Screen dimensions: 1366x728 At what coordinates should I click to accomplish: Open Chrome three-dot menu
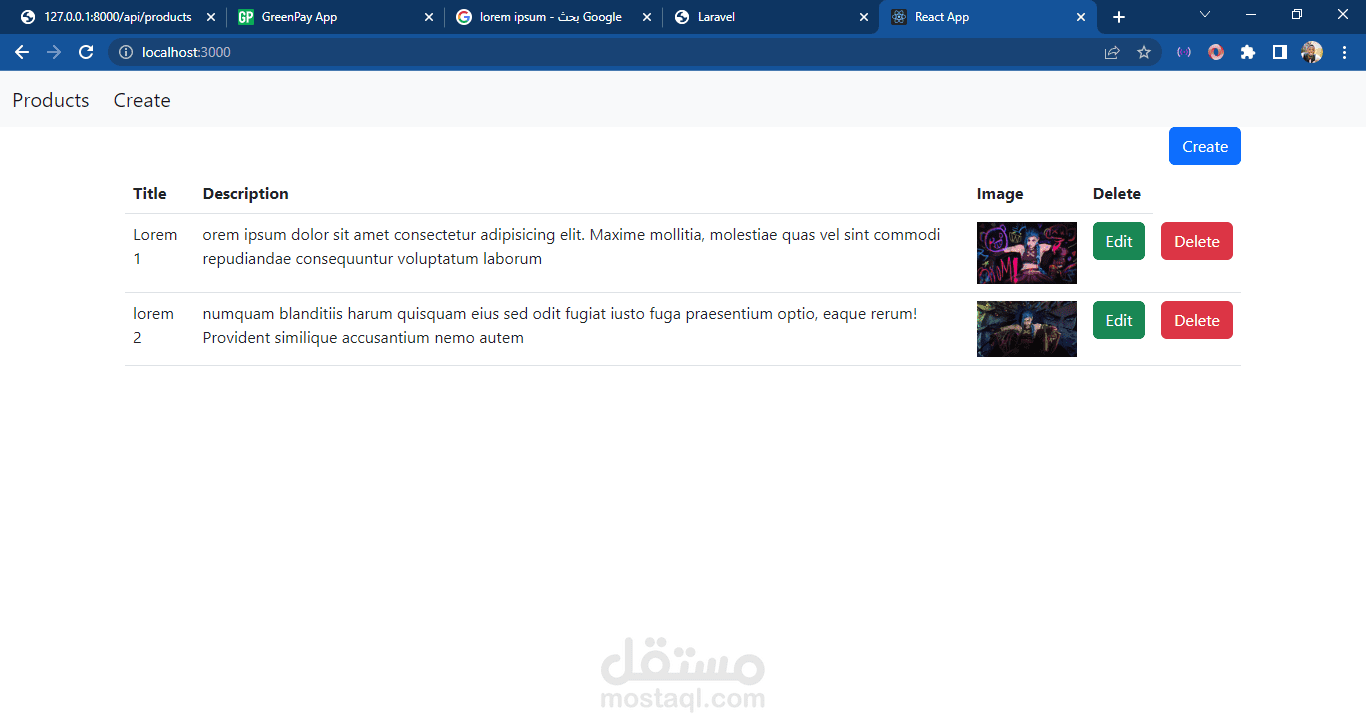1344,52
